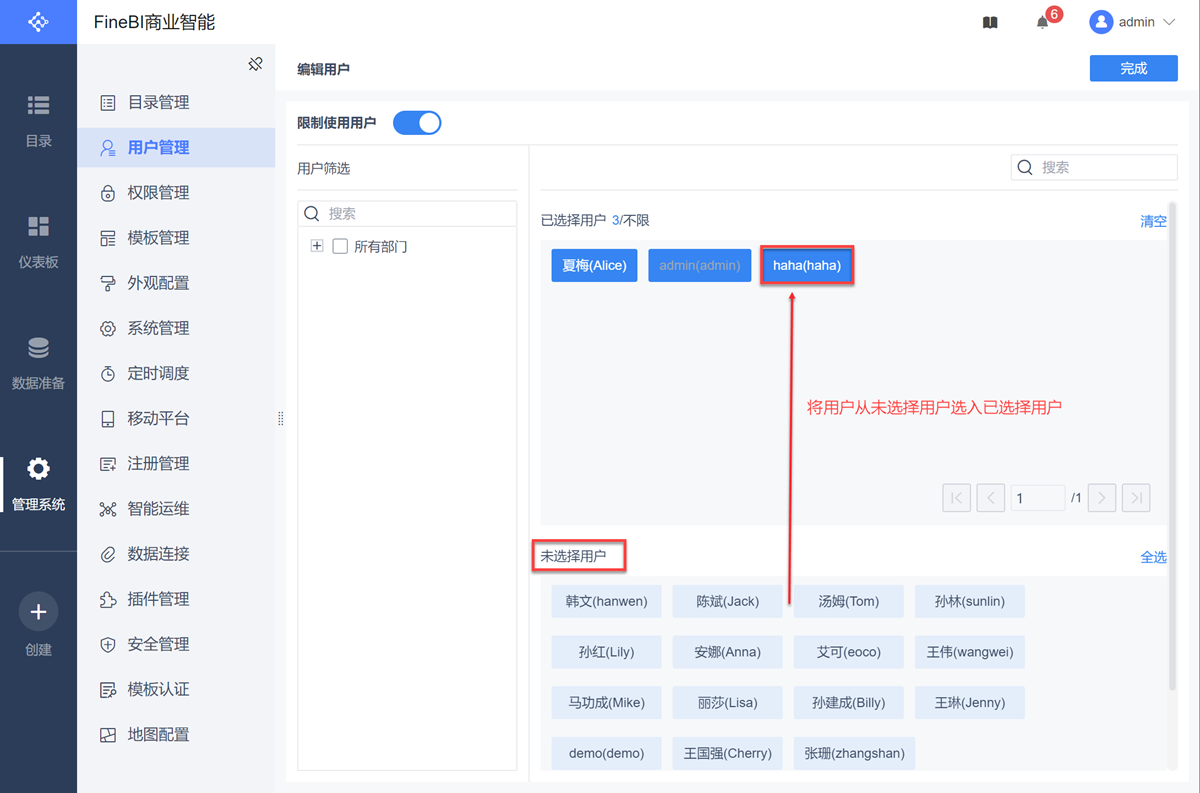
Task: Select unselected user 丽莎(Lisa)
Action: pyautogui.click(x=727, y=703)
